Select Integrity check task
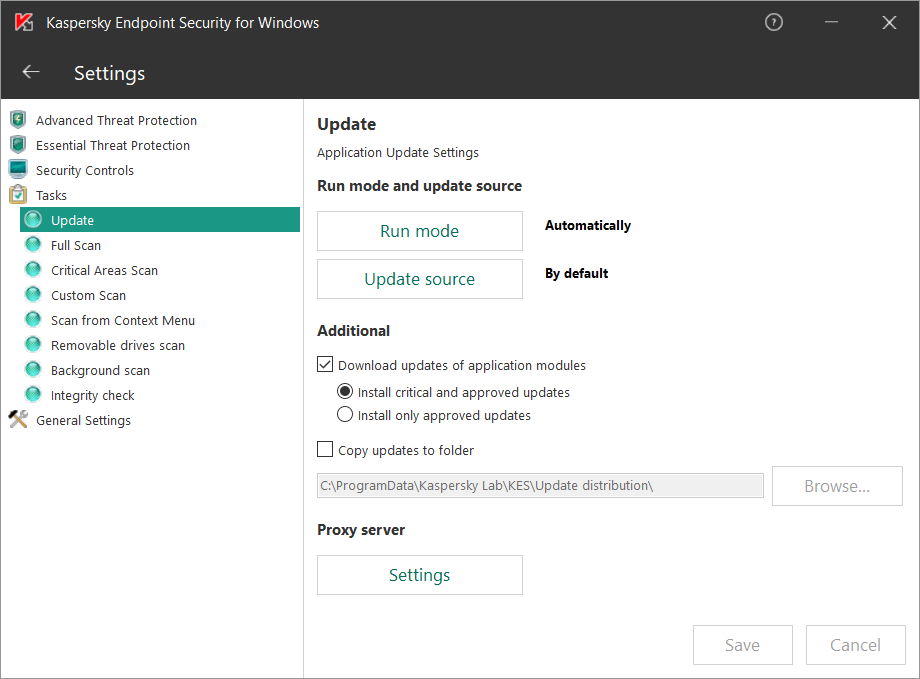The image size is (920, 679). (93, 396)
